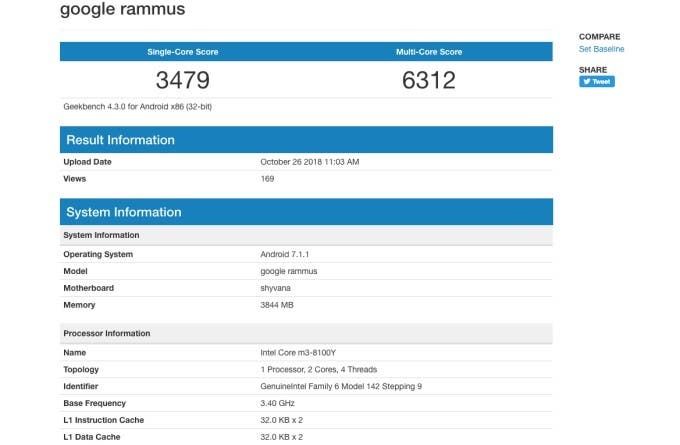Click the gray System Information subheader row
Image resolution: width=680 pixels, height=445 pixels.
[x=306, y=235]
